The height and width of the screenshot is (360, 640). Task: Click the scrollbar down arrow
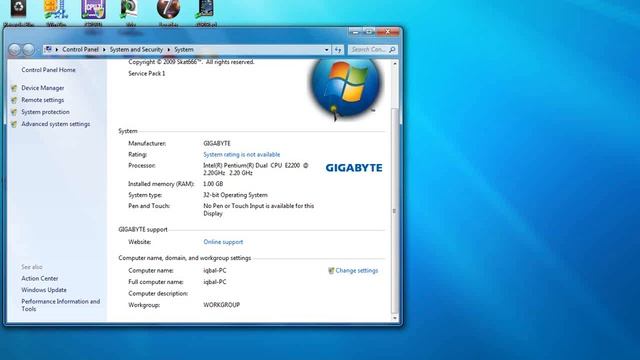pos(395,318)
